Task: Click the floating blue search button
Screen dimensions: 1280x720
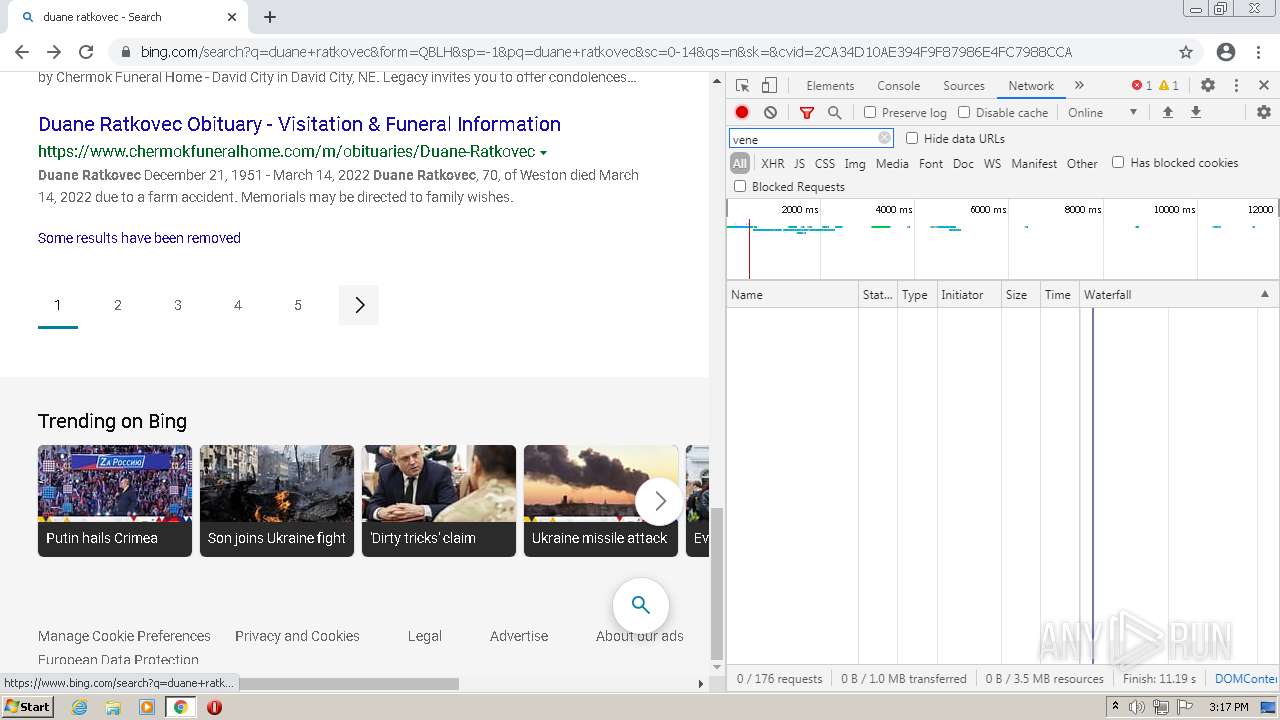Action: tap(641, 605)
